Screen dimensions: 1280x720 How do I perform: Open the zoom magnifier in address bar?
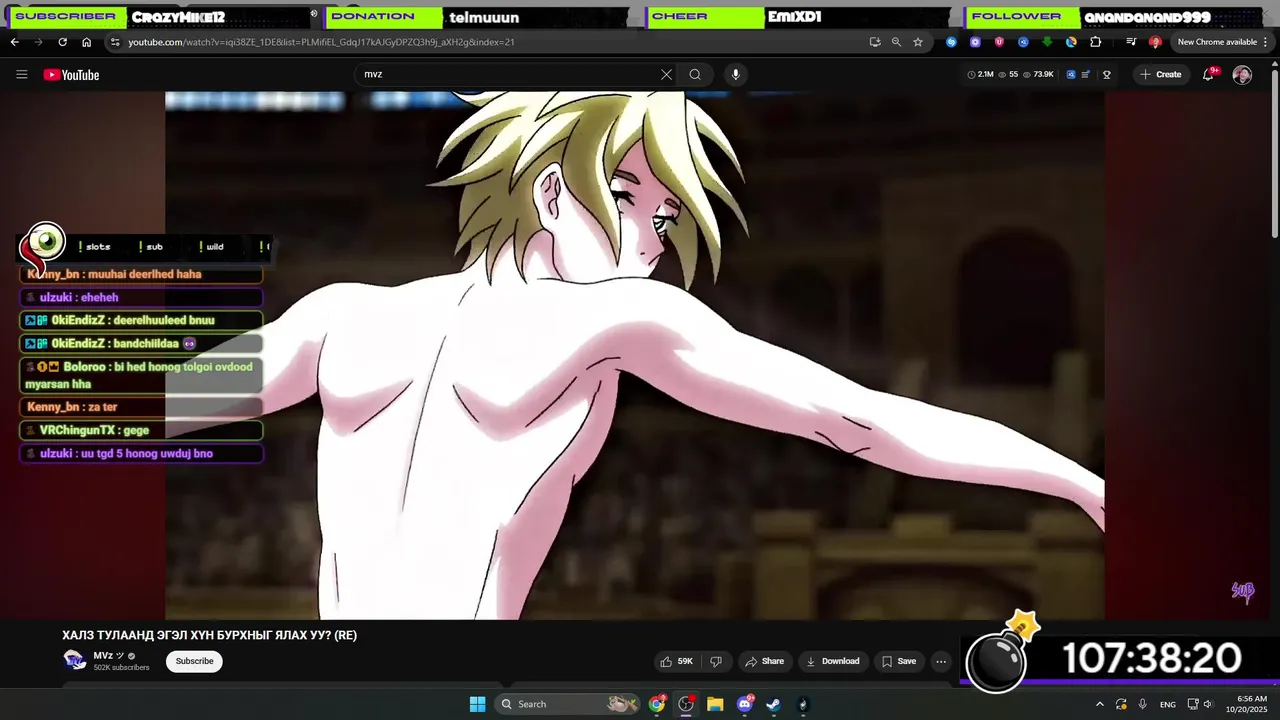point(896,42)
